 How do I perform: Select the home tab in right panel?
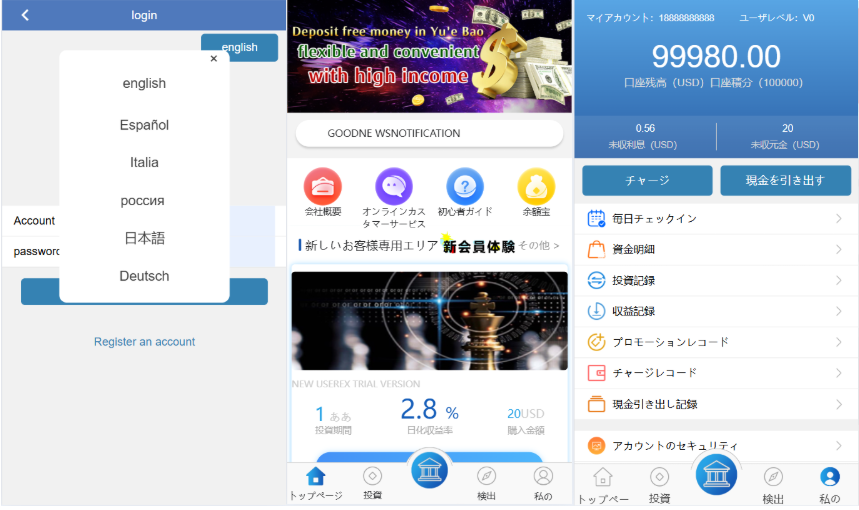(x=603, y=486)
